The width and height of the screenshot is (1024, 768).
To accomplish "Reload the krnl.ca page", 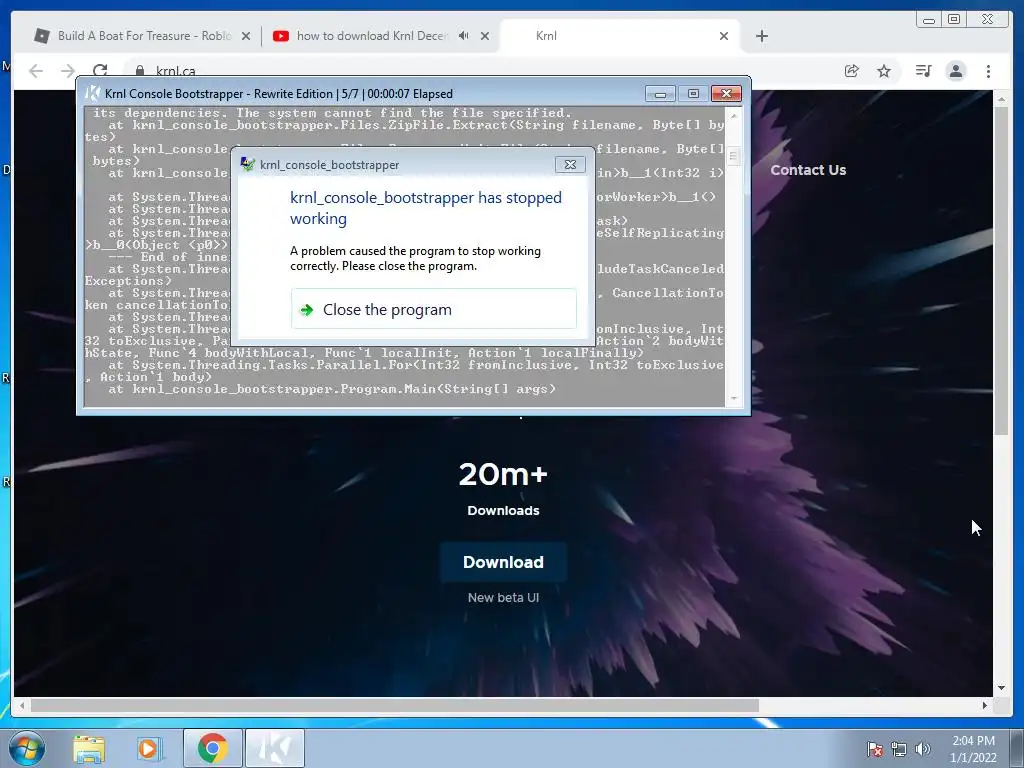I will (100, 71).
